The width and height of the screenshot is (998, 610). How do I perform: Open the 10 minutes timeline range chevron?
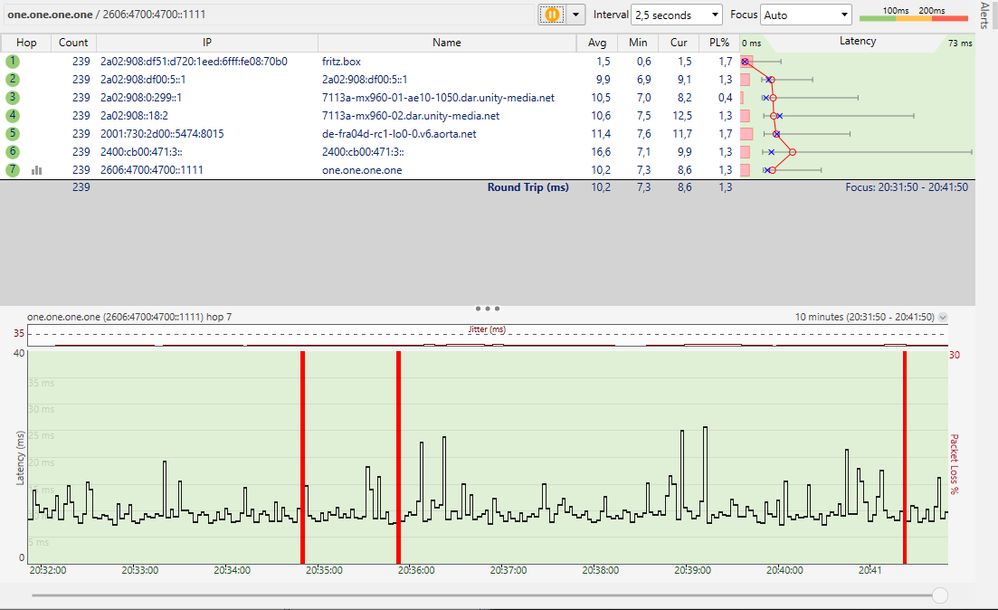click(943, 317)
